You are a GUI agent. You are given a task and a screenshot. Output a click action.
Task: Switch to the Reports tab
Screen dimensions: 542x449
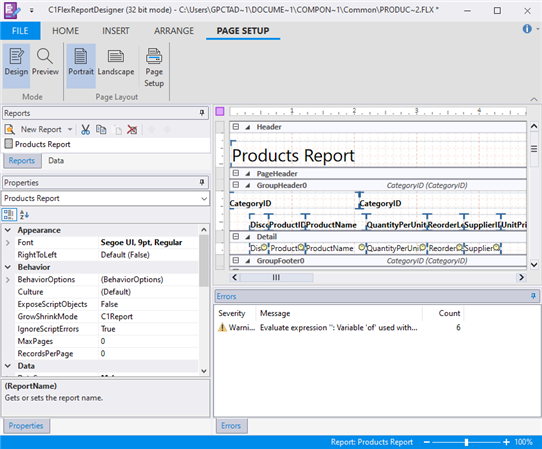(x=22, y=161)
